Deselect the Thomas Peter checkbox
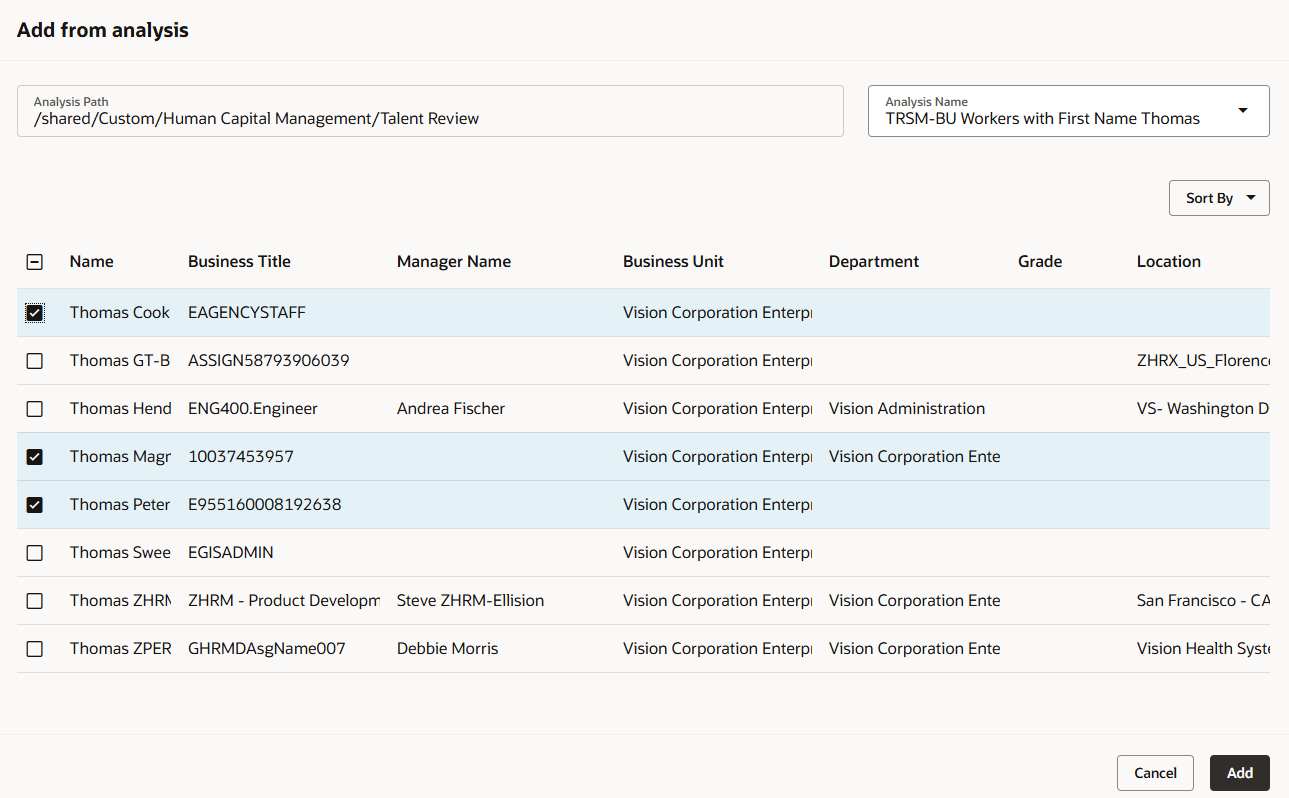The width and height of the screenshot is (1289, 798). coord(35,504)
